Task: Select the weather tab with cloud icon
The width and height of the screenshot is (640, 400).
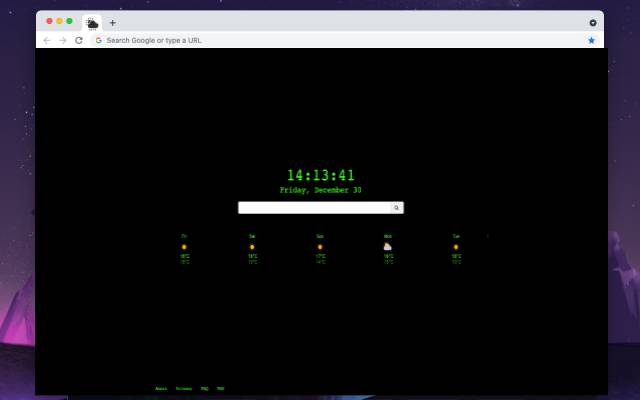Action: click(92, 23)
